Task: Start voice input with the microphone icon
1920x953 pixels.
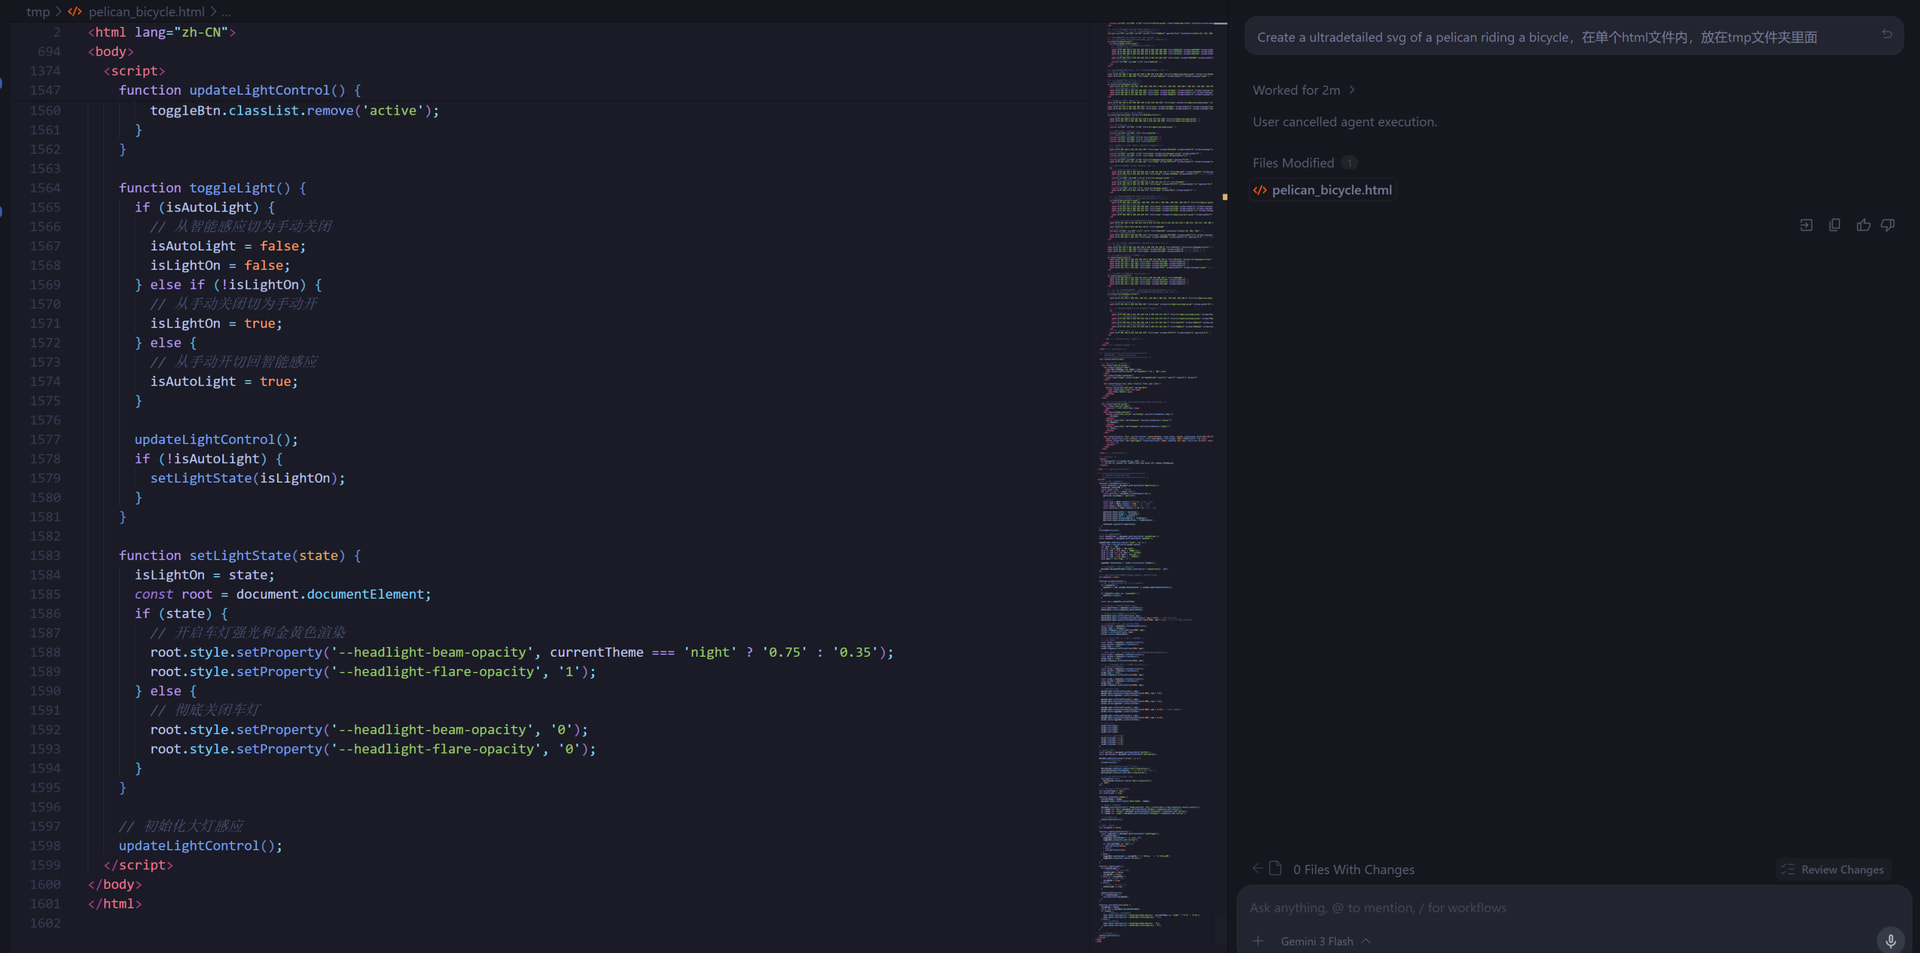Action: point(1890,940)
